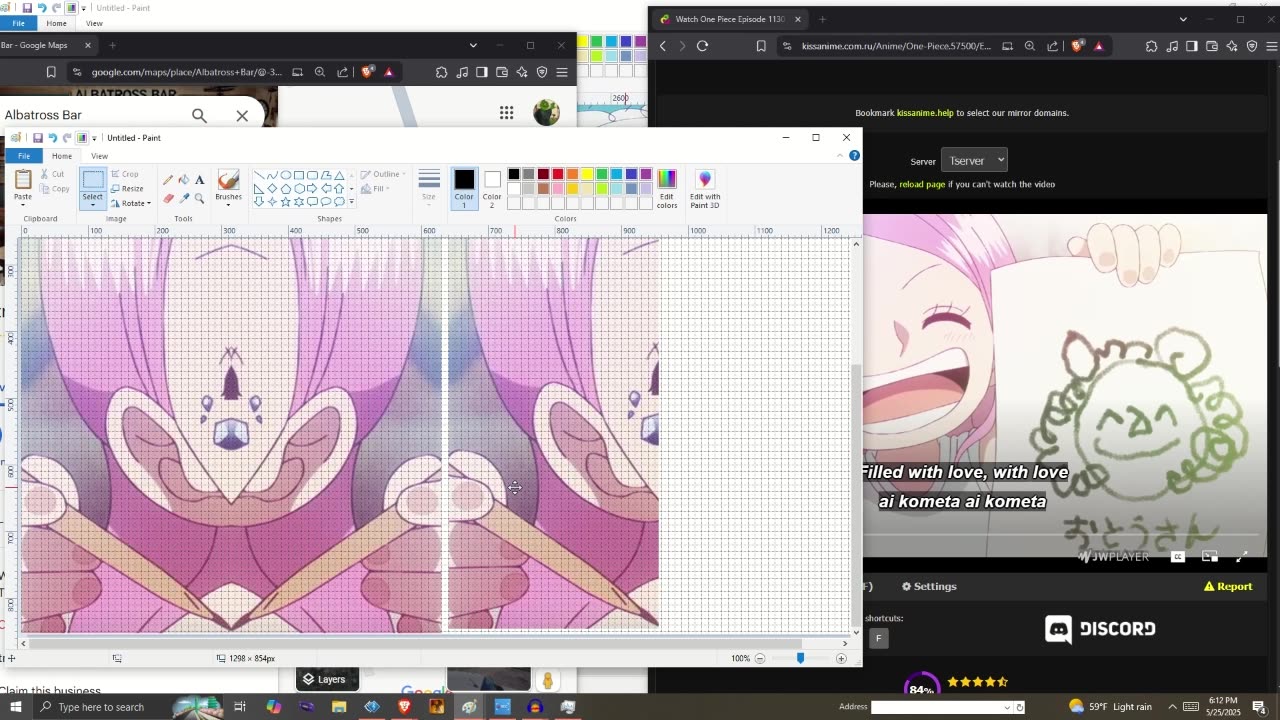Select Color 2 background swatch

point(492,188)
